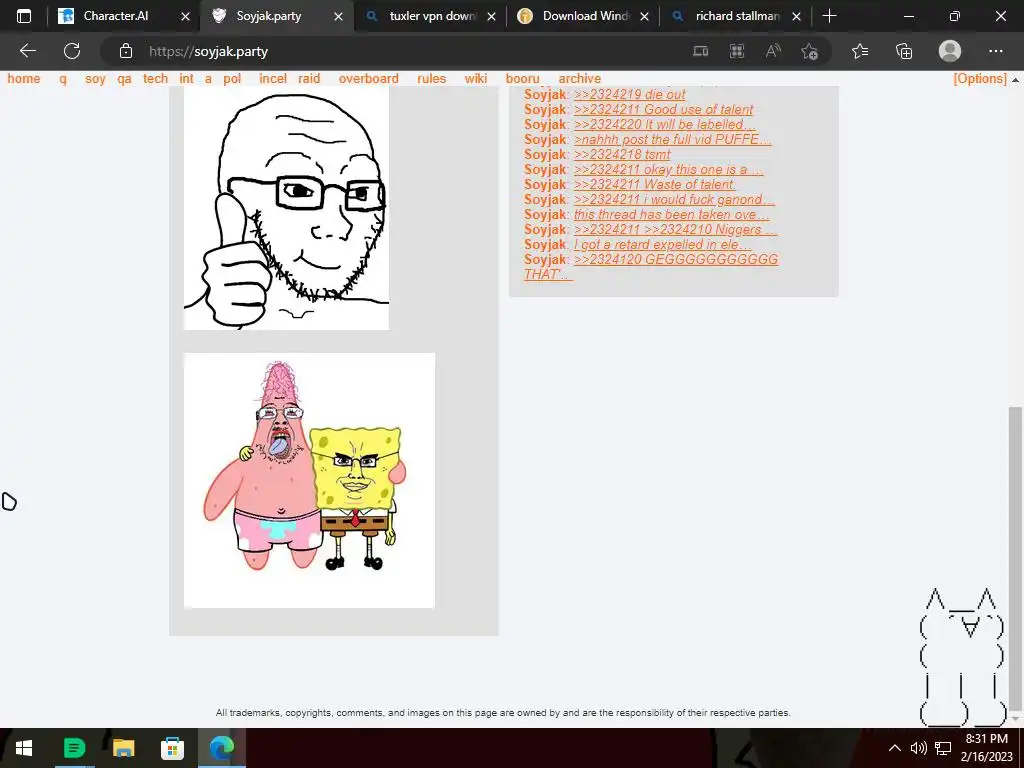
Task: Open the archive link
Action: pyautogui.click(x=579, y=78)
